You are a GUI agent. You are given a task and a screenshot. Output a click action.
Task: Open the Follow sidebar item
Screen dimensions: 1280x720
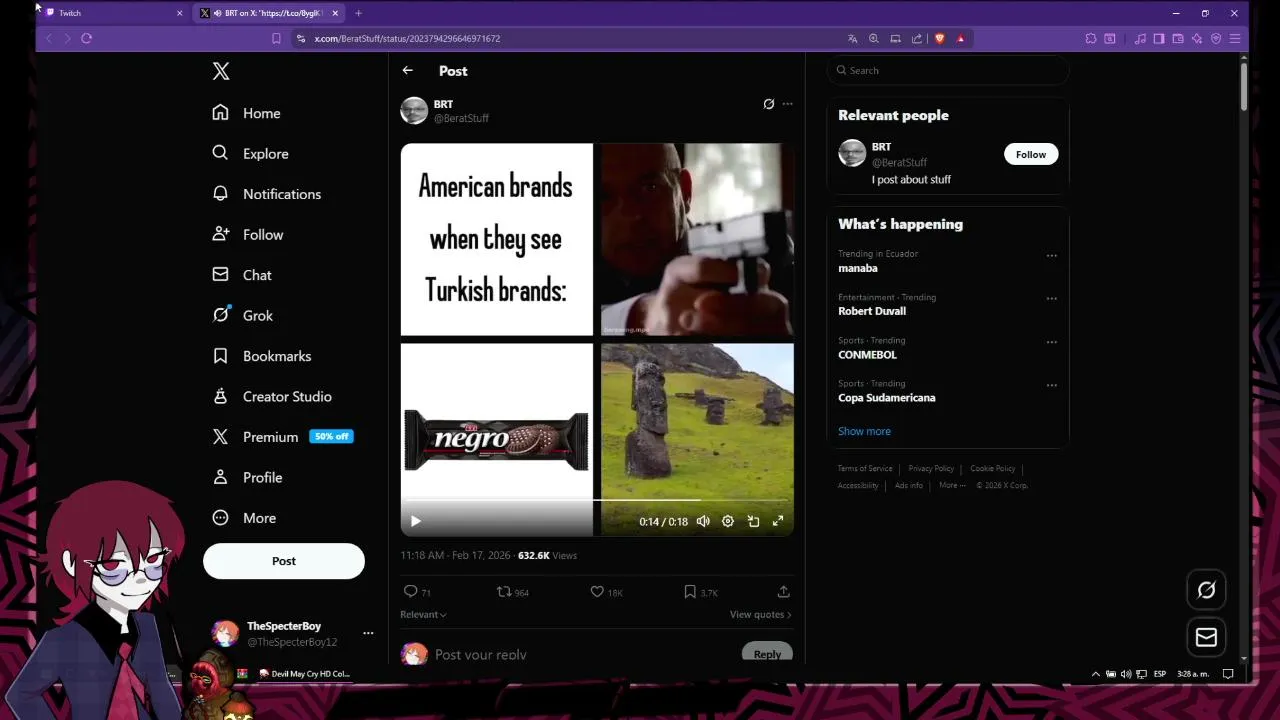click(247, 234)
